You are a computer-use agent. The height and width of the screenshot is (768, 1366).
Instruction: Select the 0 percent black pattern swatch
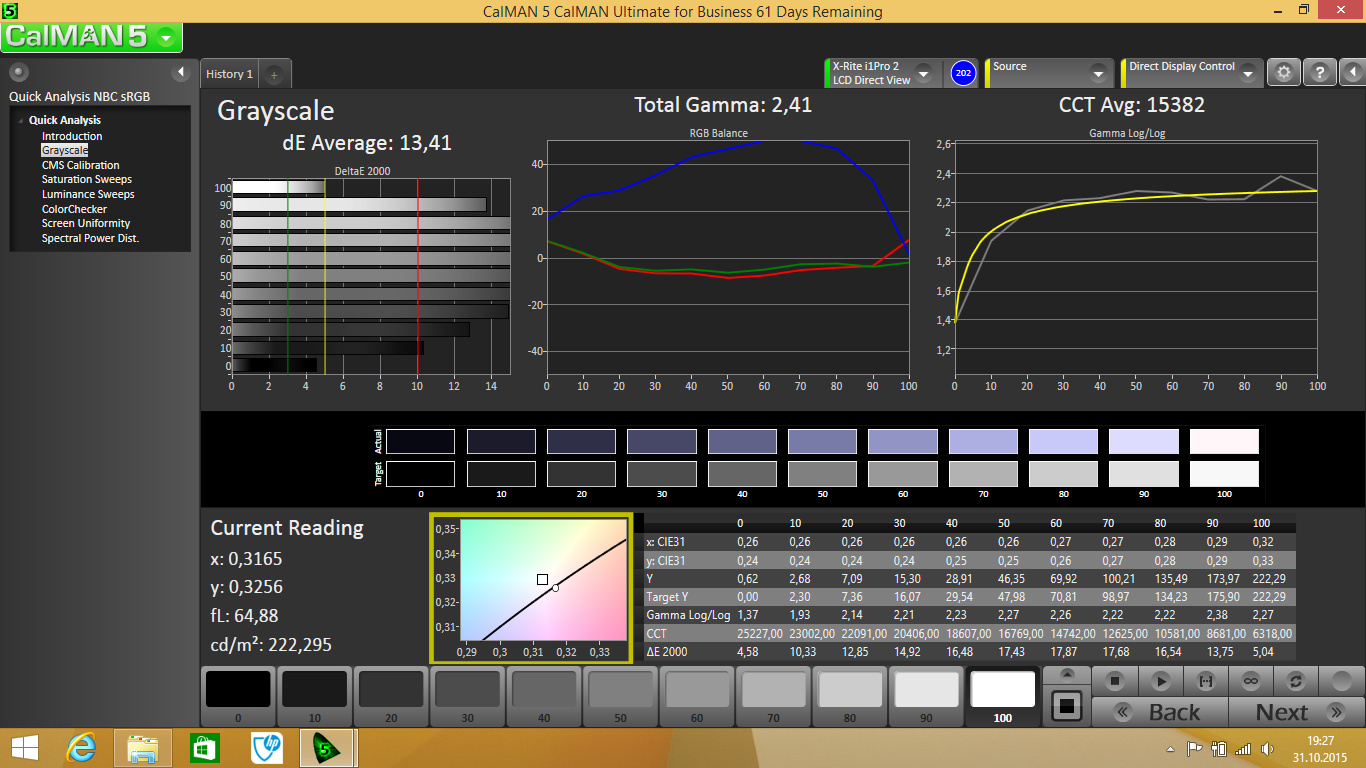tap(238, 695)
